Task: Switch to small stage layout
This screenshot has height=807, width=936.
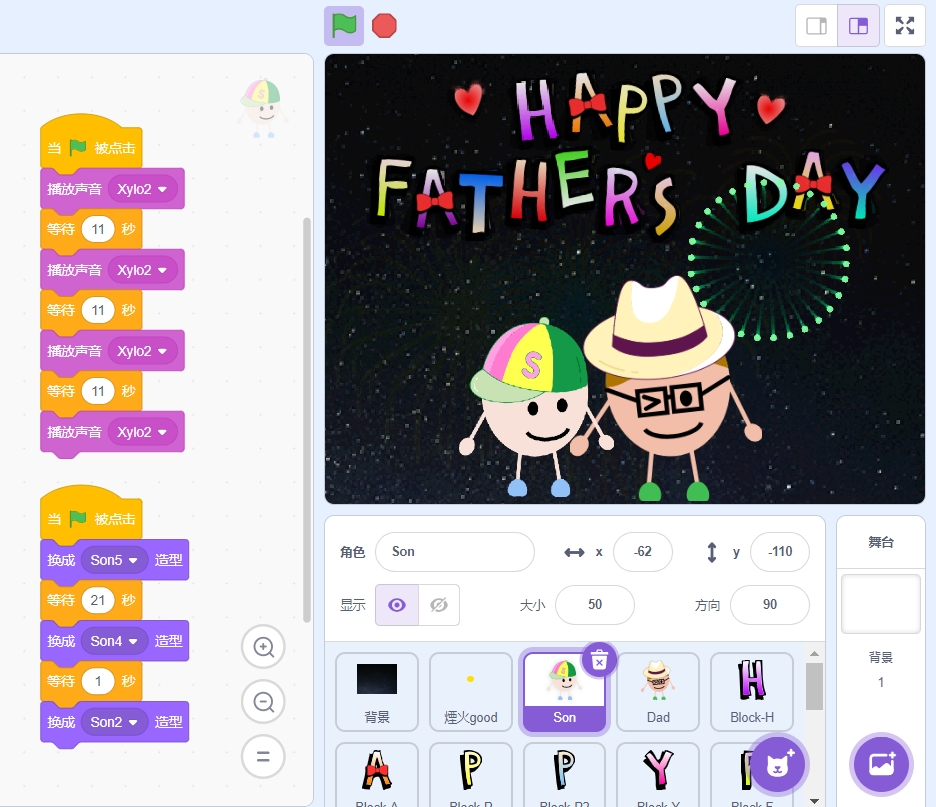Action: pyautogui.click(x=816, y=26)
